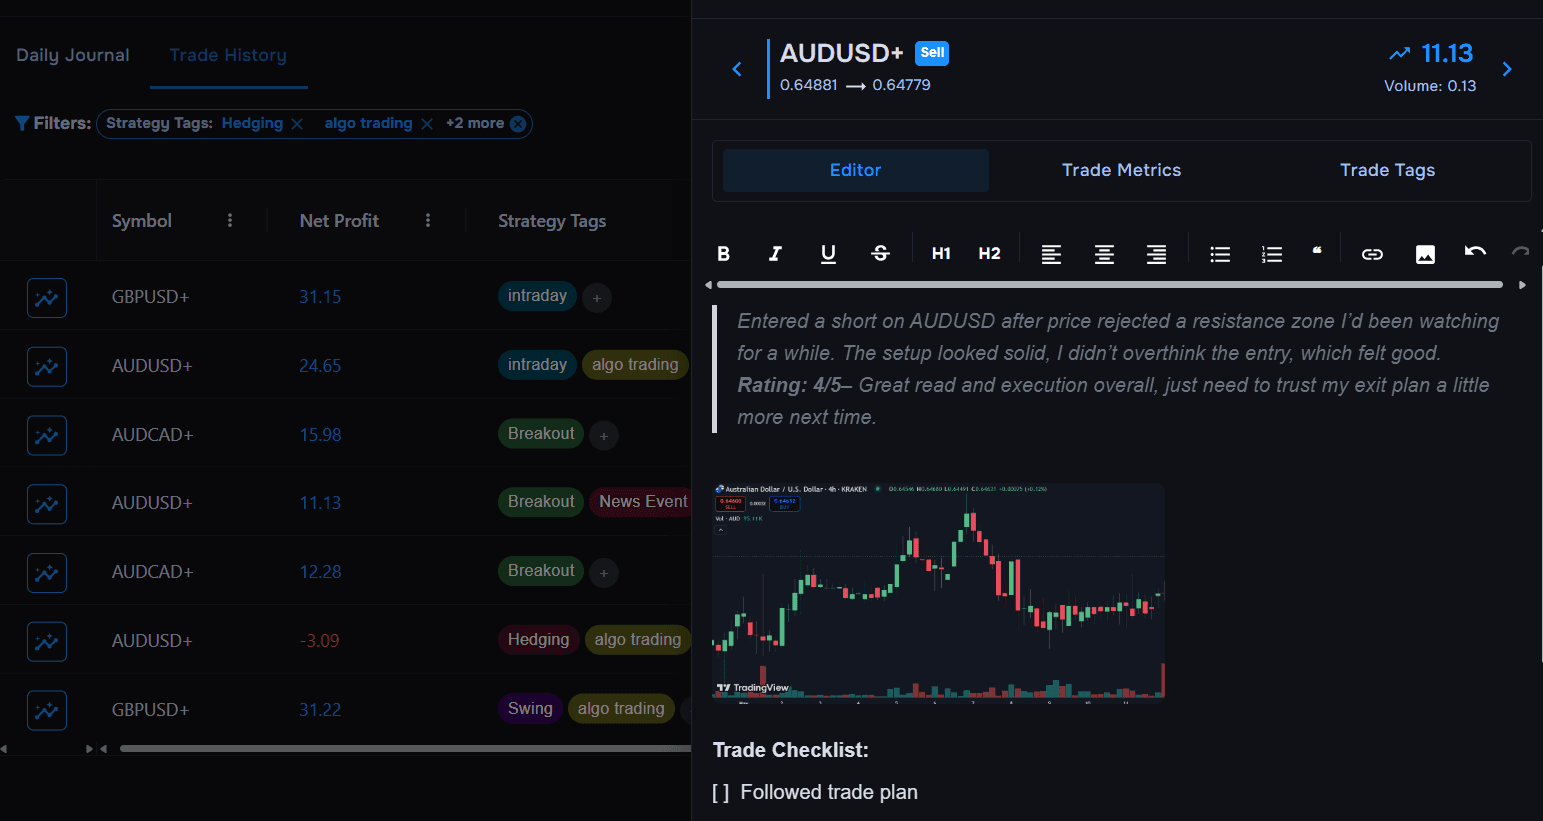
Task: Toggle underline in the note toolbar
Action: pyautogui.click(x=828, y=254)
